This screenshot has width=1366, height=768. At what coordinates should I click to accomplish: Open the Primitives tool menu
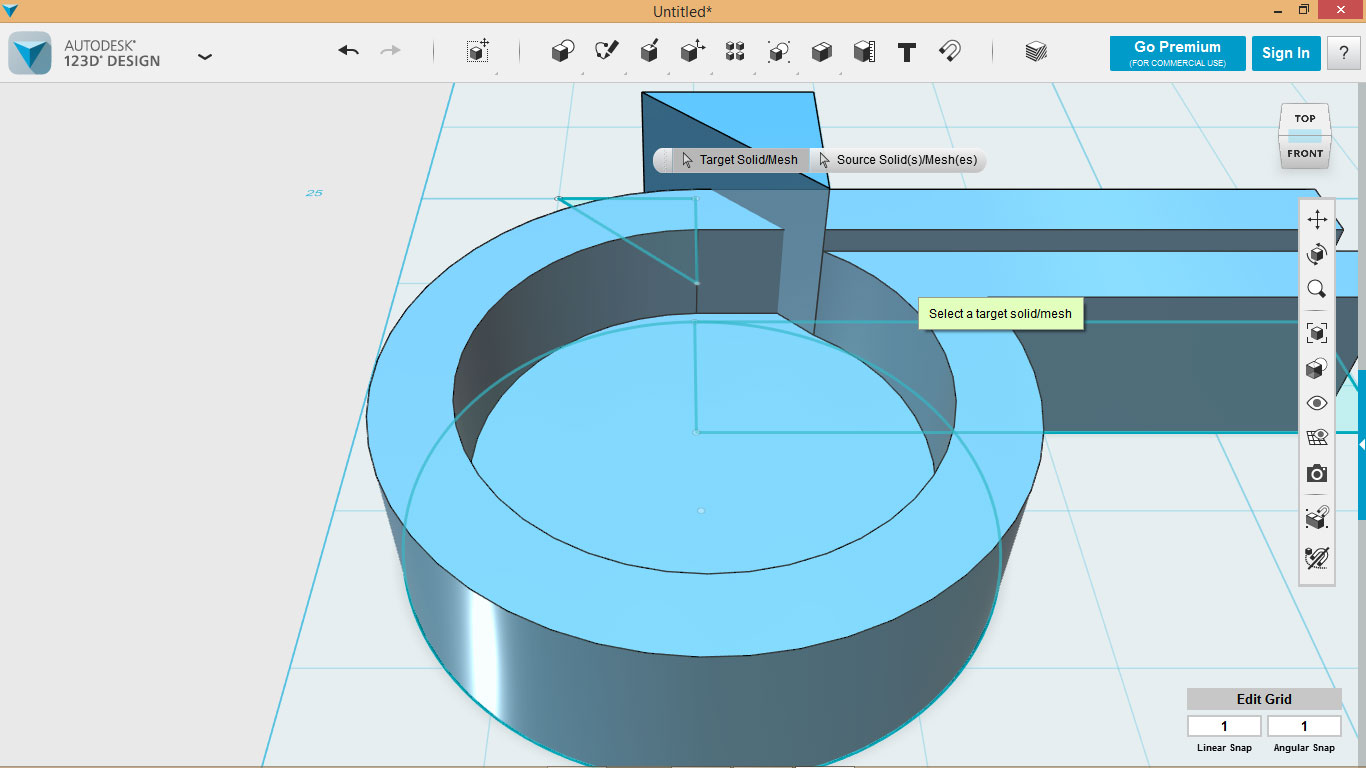[563, 52]
